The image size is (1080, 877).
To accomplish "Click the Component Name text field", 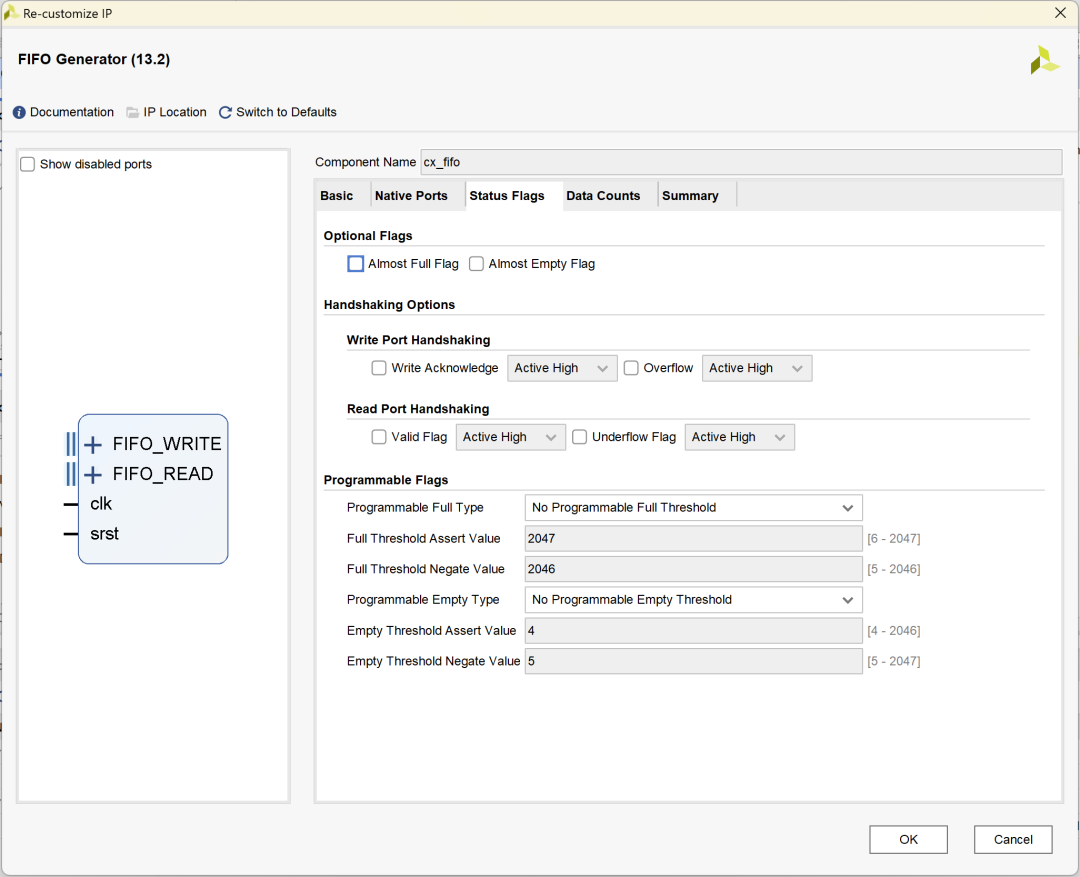I will pyautogui.click(x=740, y=162).
